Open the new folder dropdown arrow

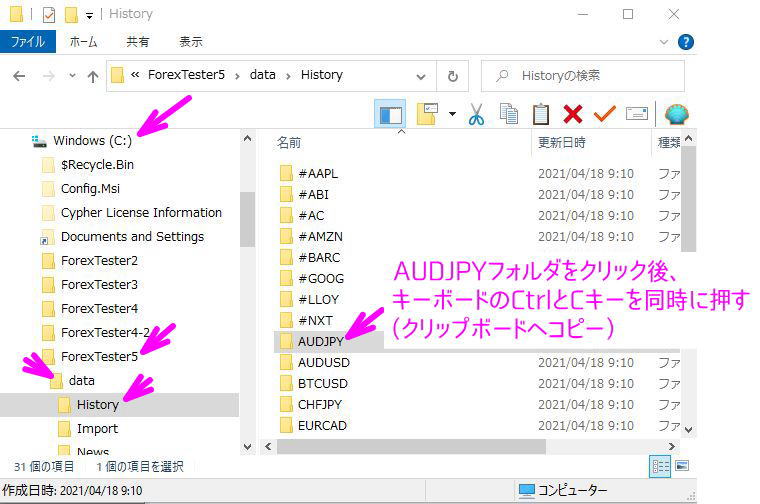(452, 114)
